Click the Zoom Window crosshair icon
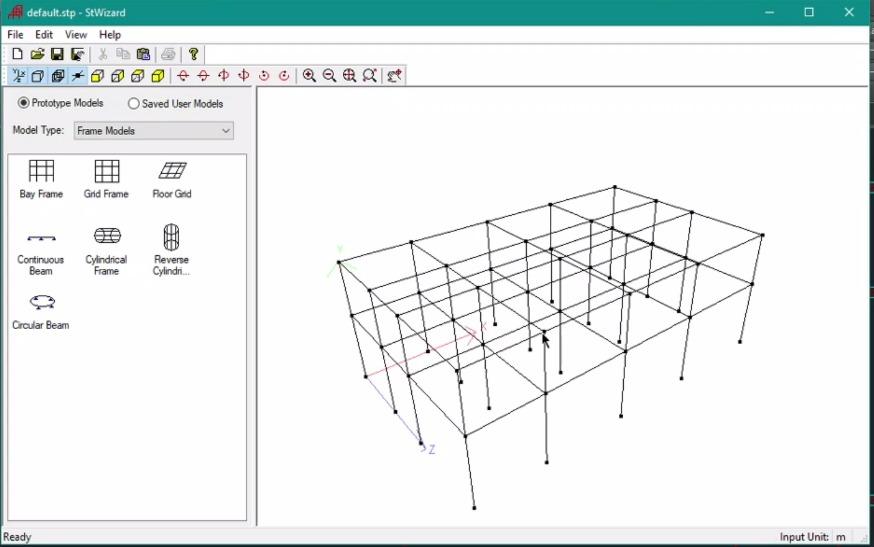 pyautogui.click(x=349, y=76)
